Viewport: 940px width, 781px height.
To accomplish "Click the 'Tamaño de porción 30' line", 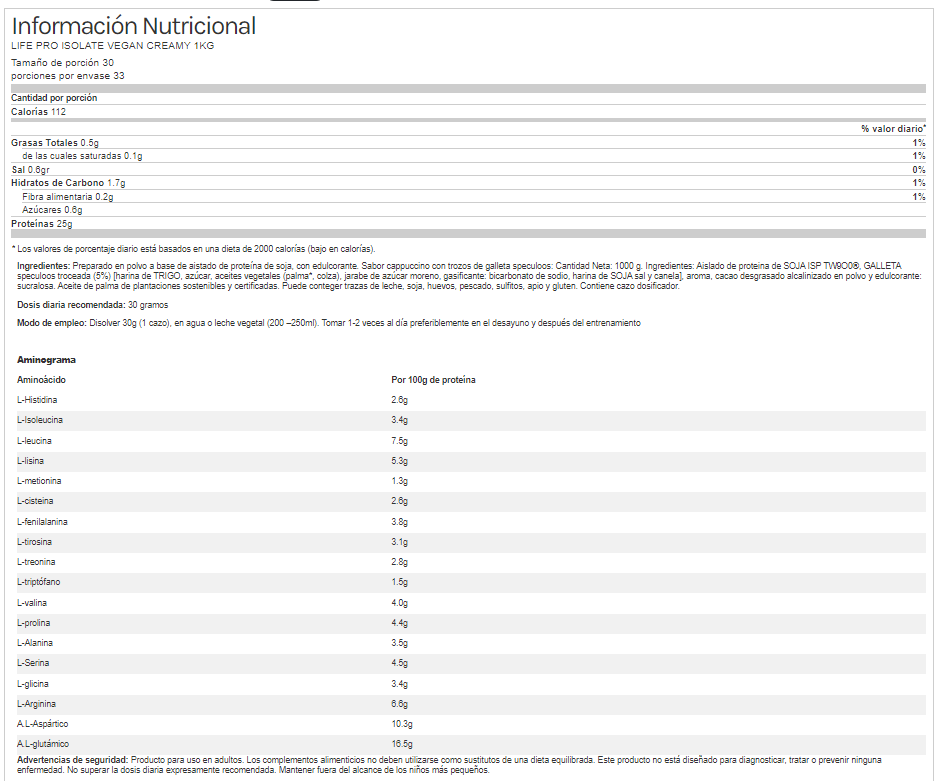I will [x=62, y=62].
